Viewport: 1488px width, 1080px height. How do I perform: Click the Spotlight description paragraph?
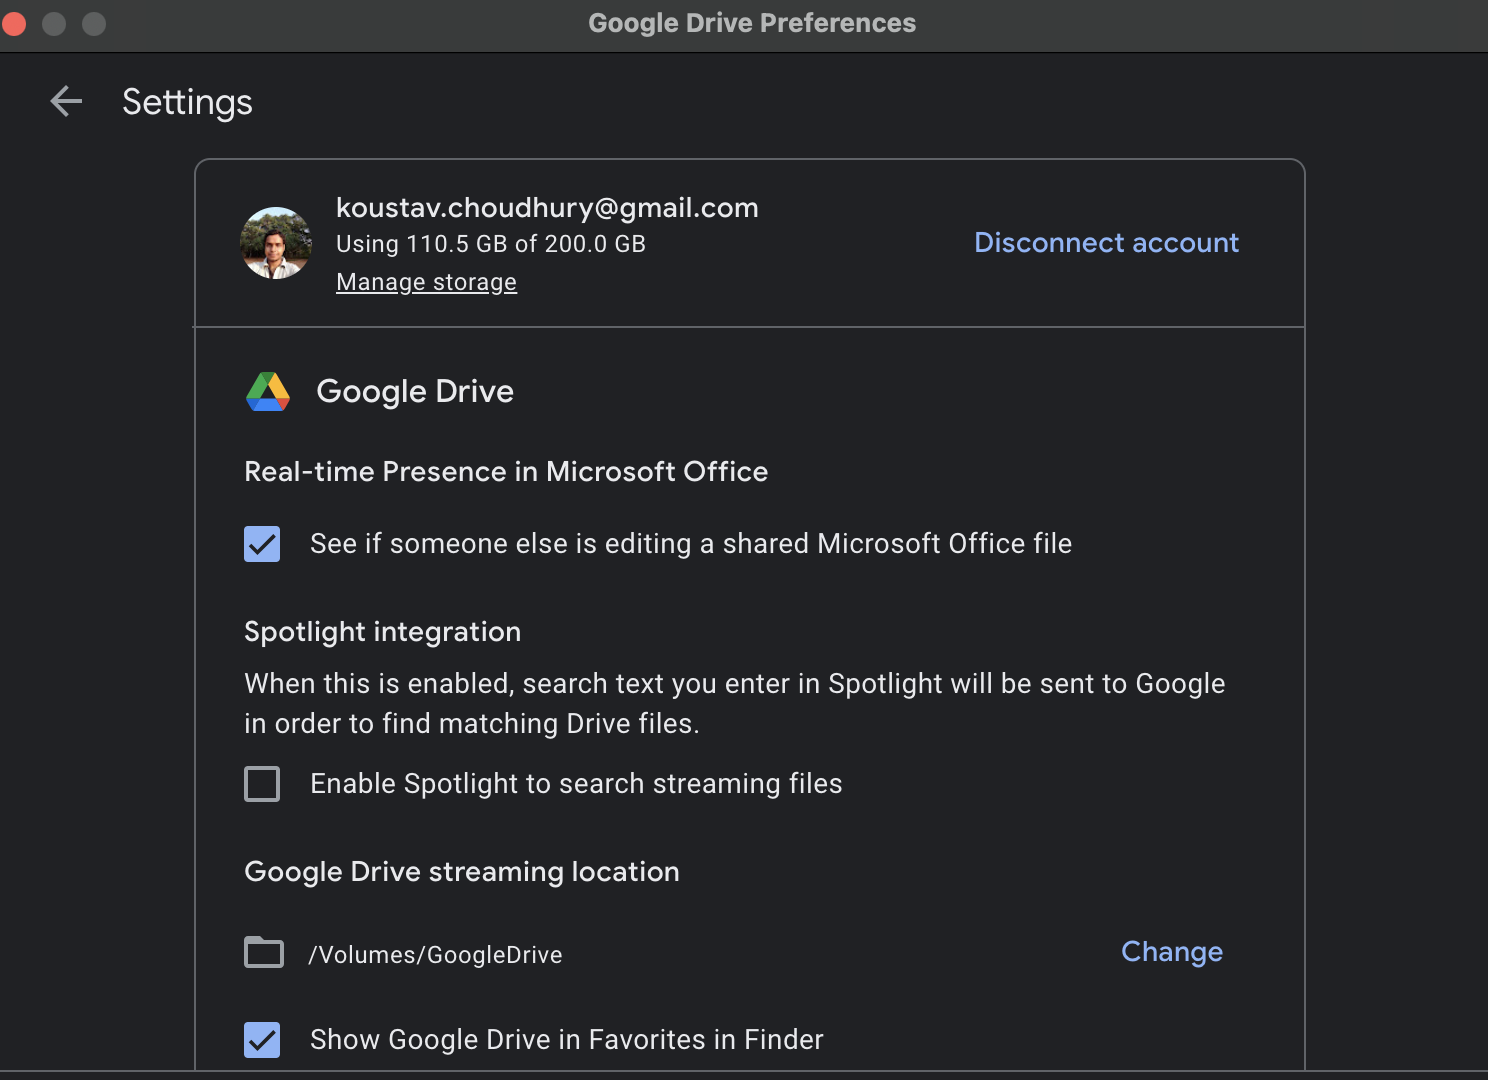click(735, 704)
